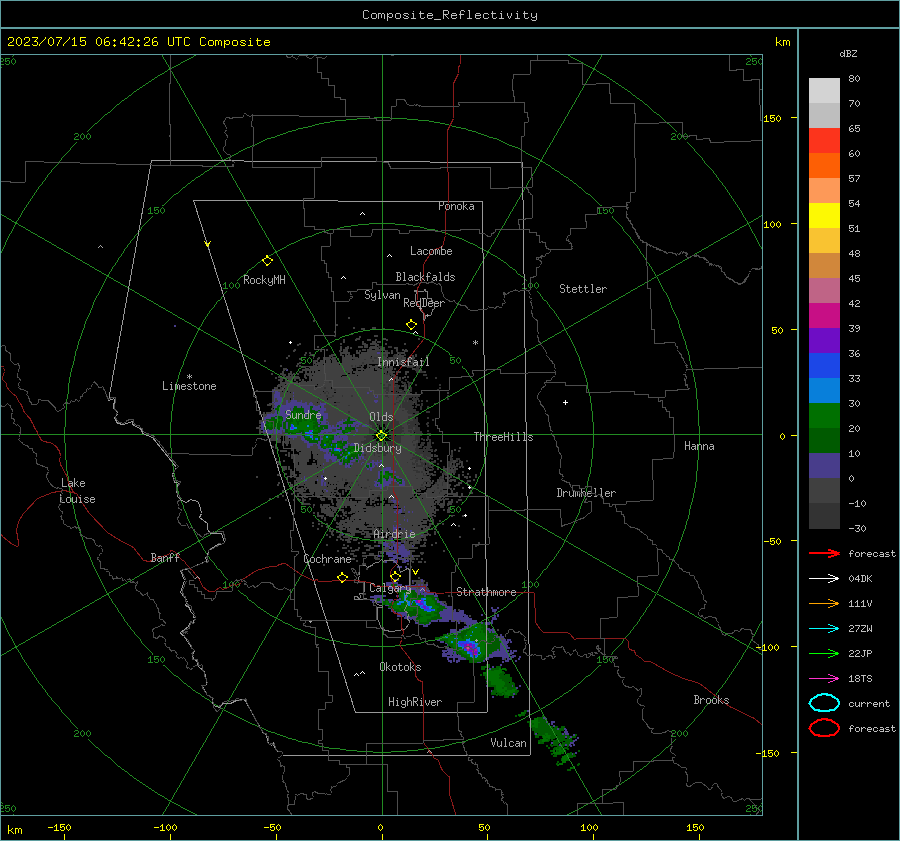Click the Brooks city label
900x841 pixels.
tap(711, 700)
